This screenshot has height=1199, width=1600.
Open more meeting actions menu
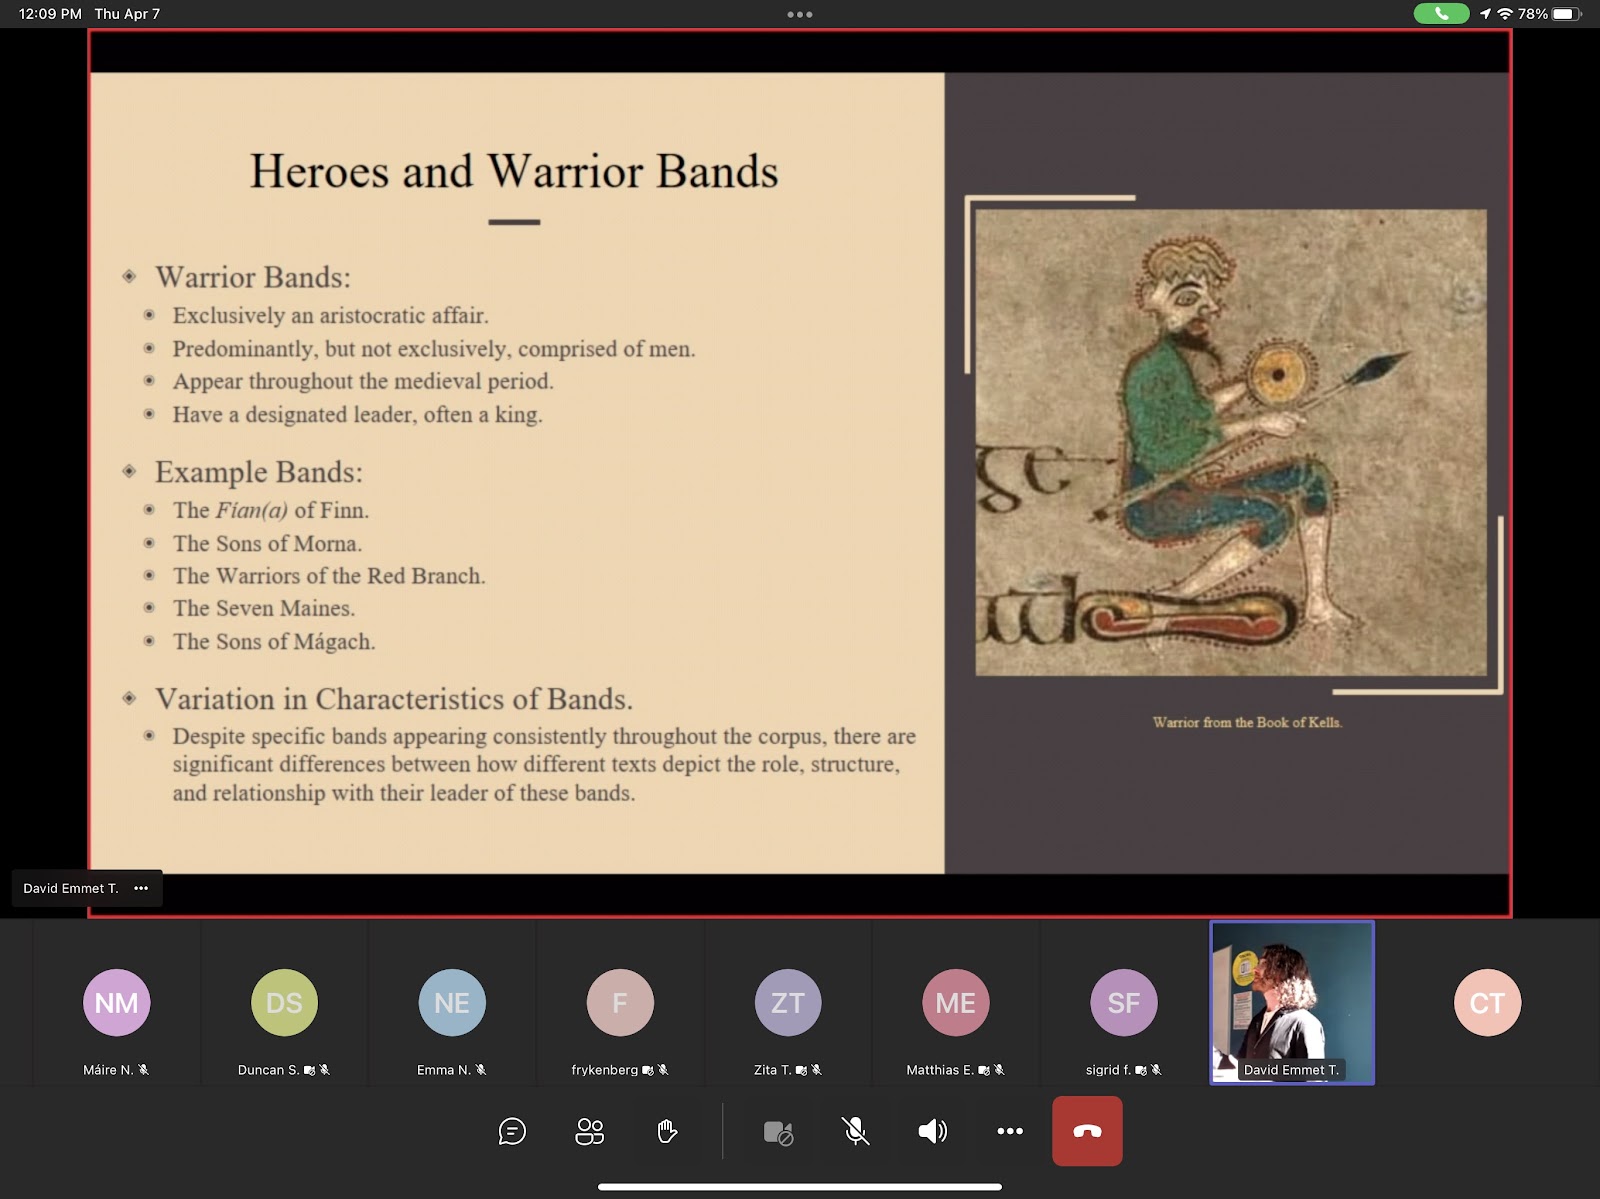point(1010,1131)
